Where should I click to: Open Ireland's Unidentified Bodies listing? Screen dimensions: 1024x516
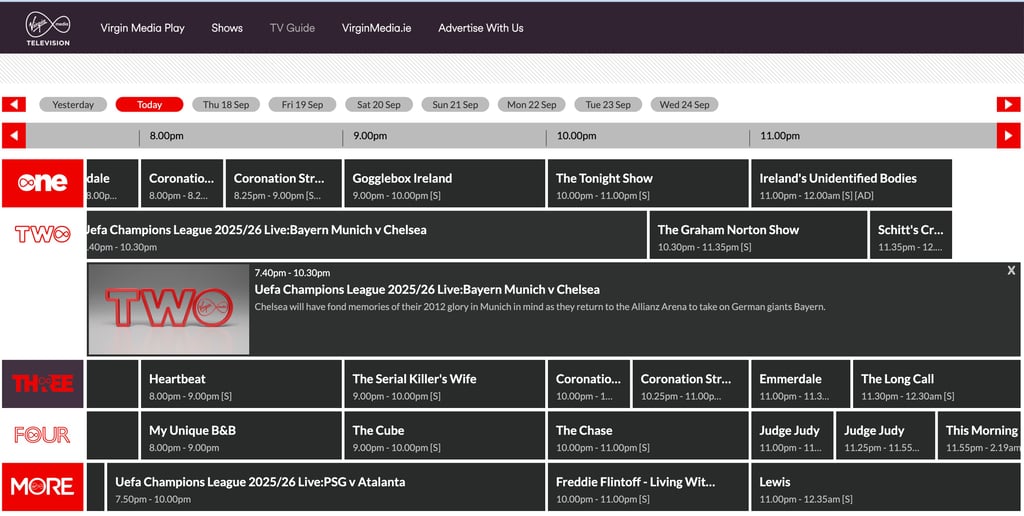coord(852,183)
